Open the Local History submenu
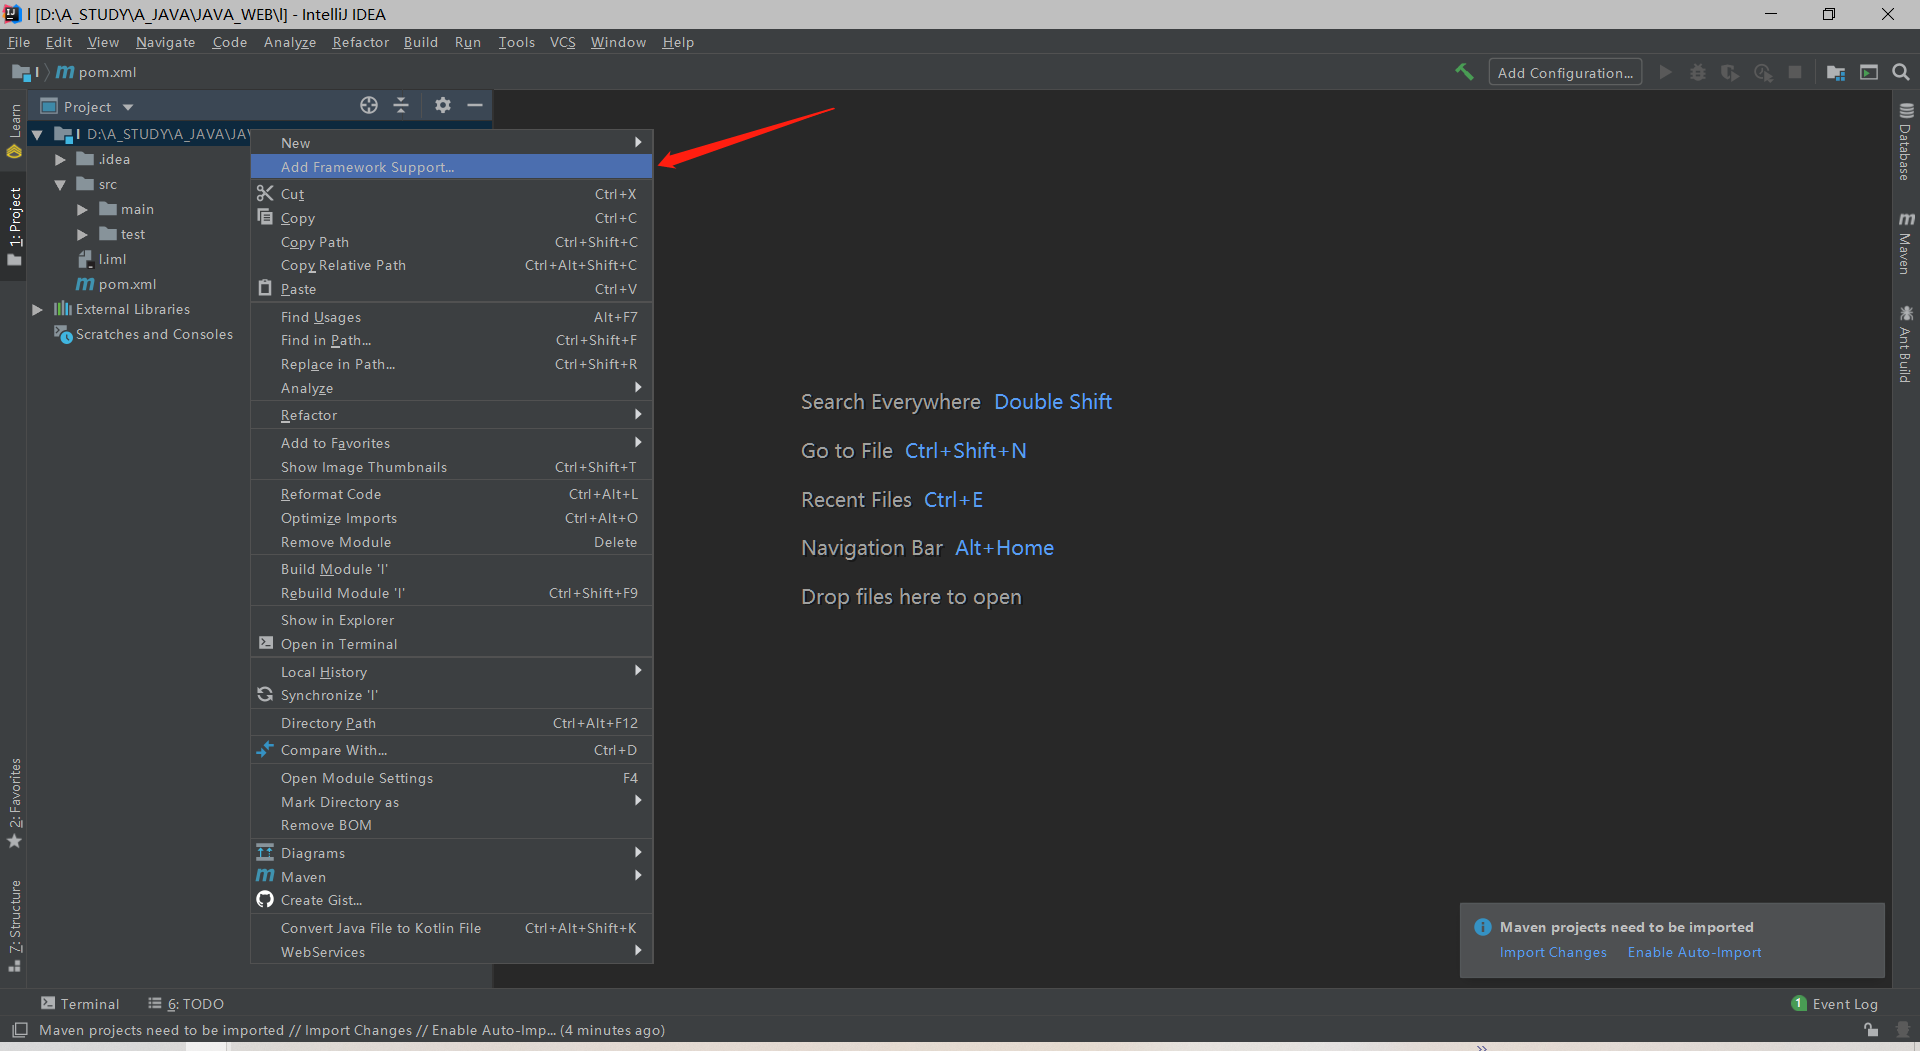1920x1051 pixels. [451, 672]
